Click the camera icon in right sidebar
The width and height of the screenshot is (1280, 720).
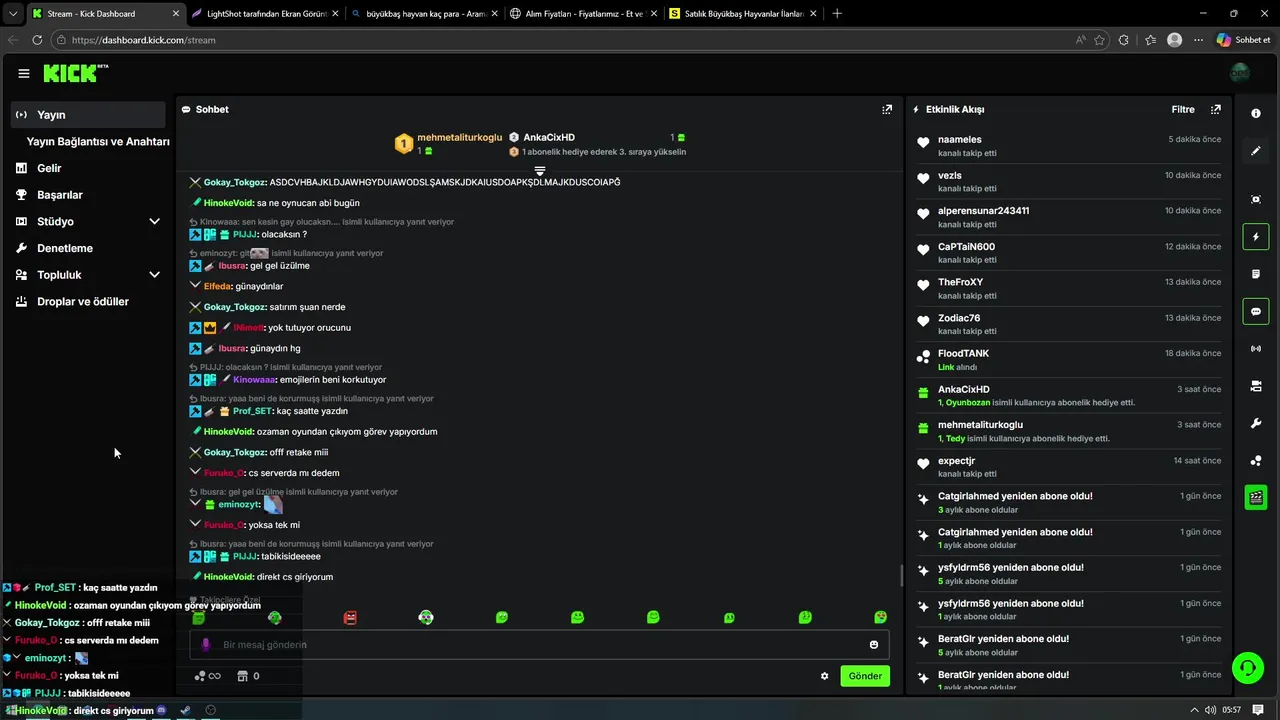(x=1256, y=386)
